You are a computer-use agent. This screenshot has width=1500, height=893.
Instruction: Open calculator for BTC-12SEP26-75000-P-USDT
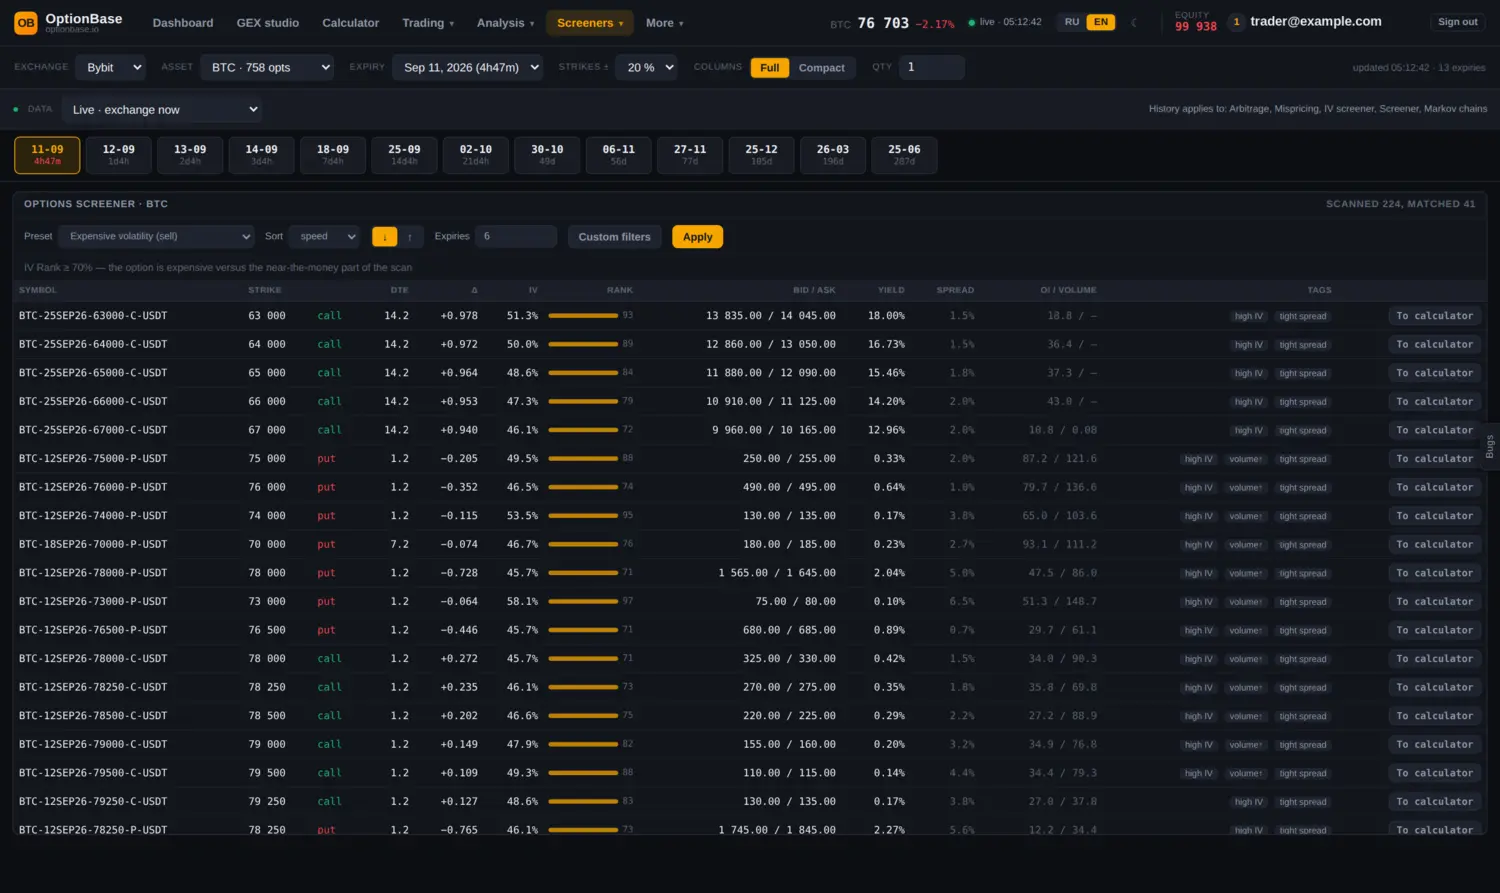[x=1435, y=459]
